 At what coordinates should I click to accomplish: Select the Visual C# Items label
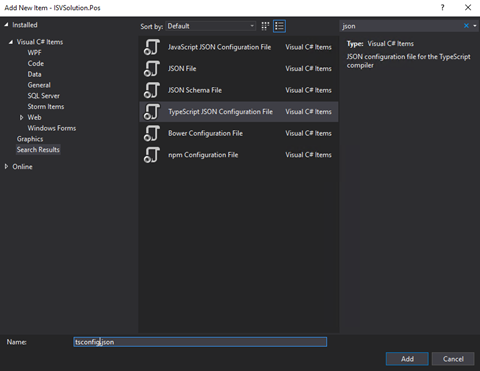pyautogui.click(x=40, y=42)
